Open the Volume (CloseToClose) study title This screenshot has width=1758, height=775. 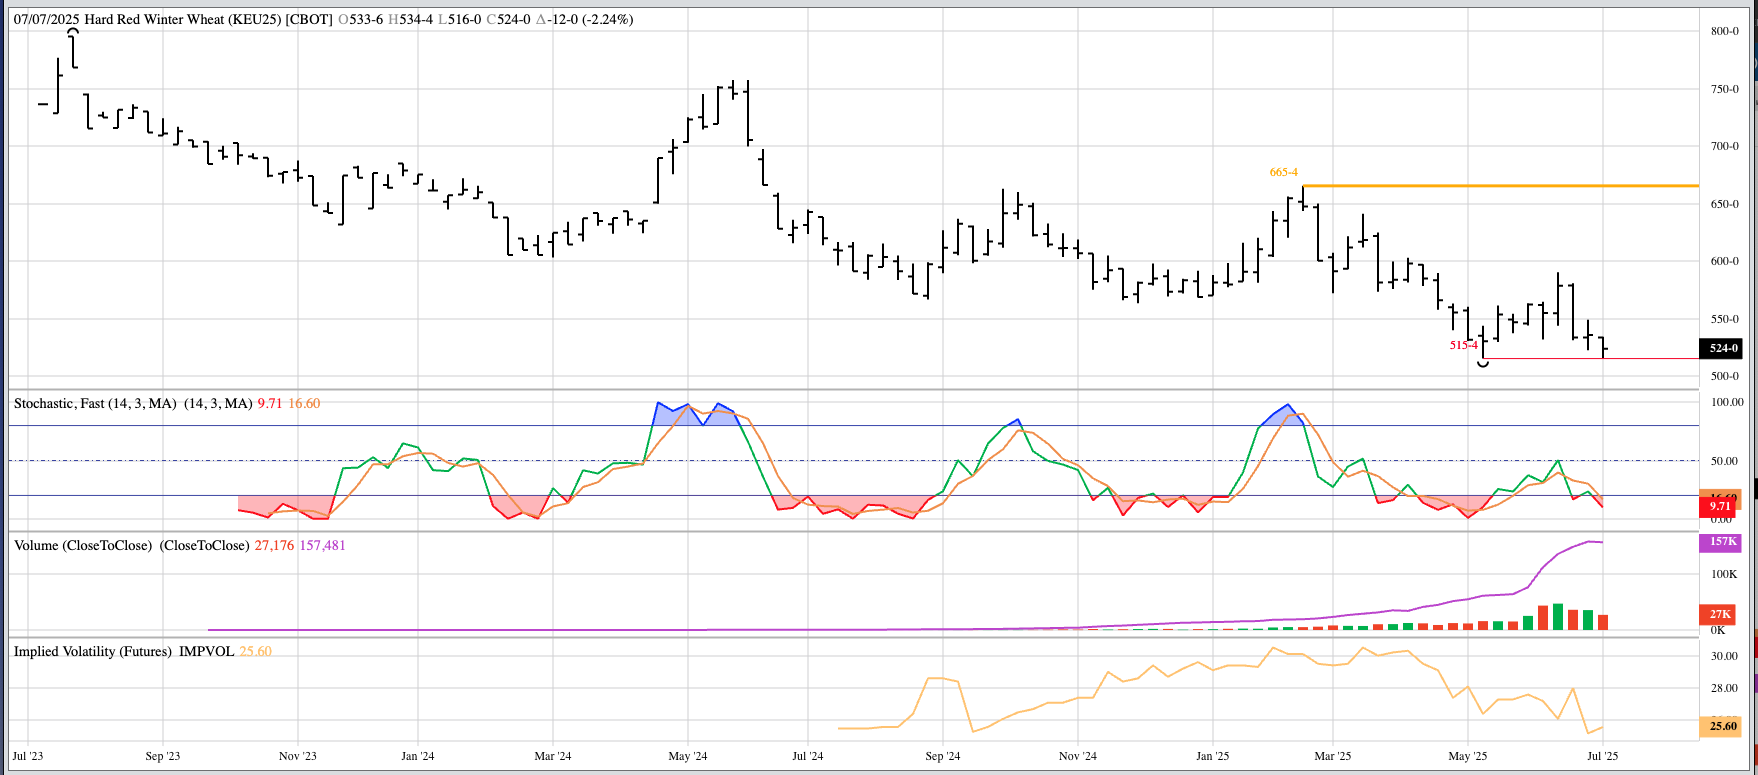pyautogui.click(x=83, y=545)
